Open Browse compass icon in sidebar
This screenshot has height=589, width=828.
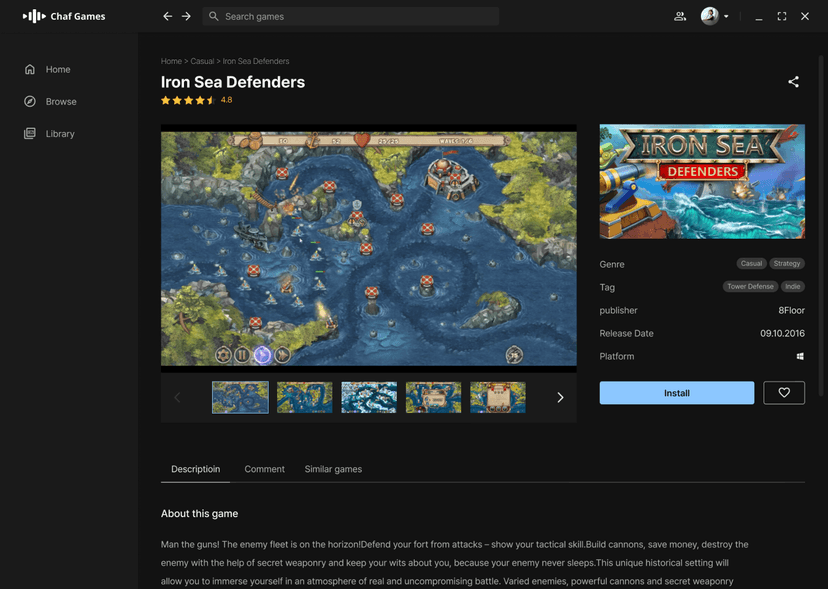click(x=30, y=101)
